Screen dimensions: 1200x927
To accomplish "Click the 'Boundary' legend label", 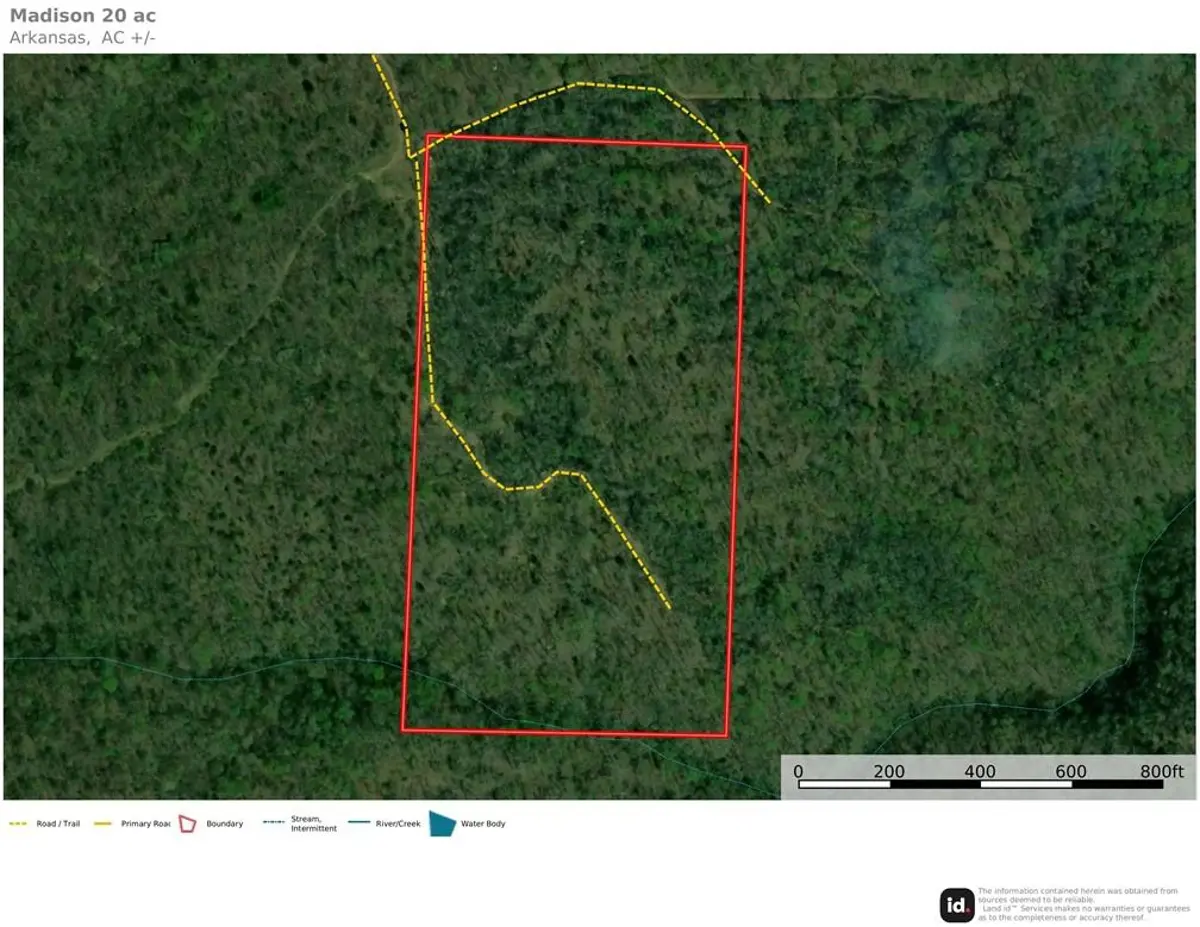I will click(224, 824).
